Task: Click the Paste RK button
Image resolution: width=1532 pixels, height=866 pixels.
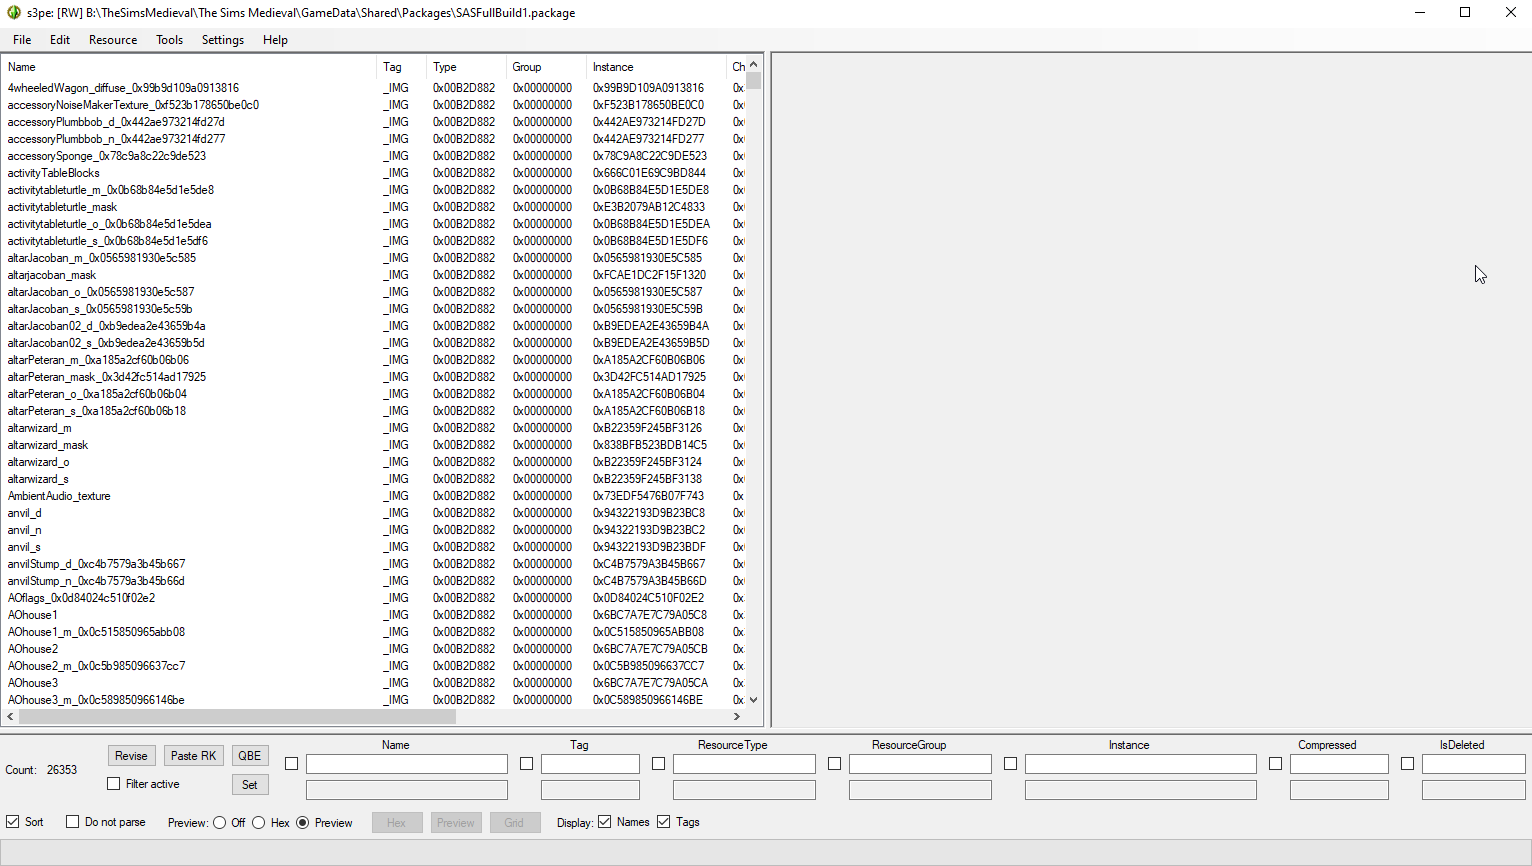Action: click(x=193, y=756)
